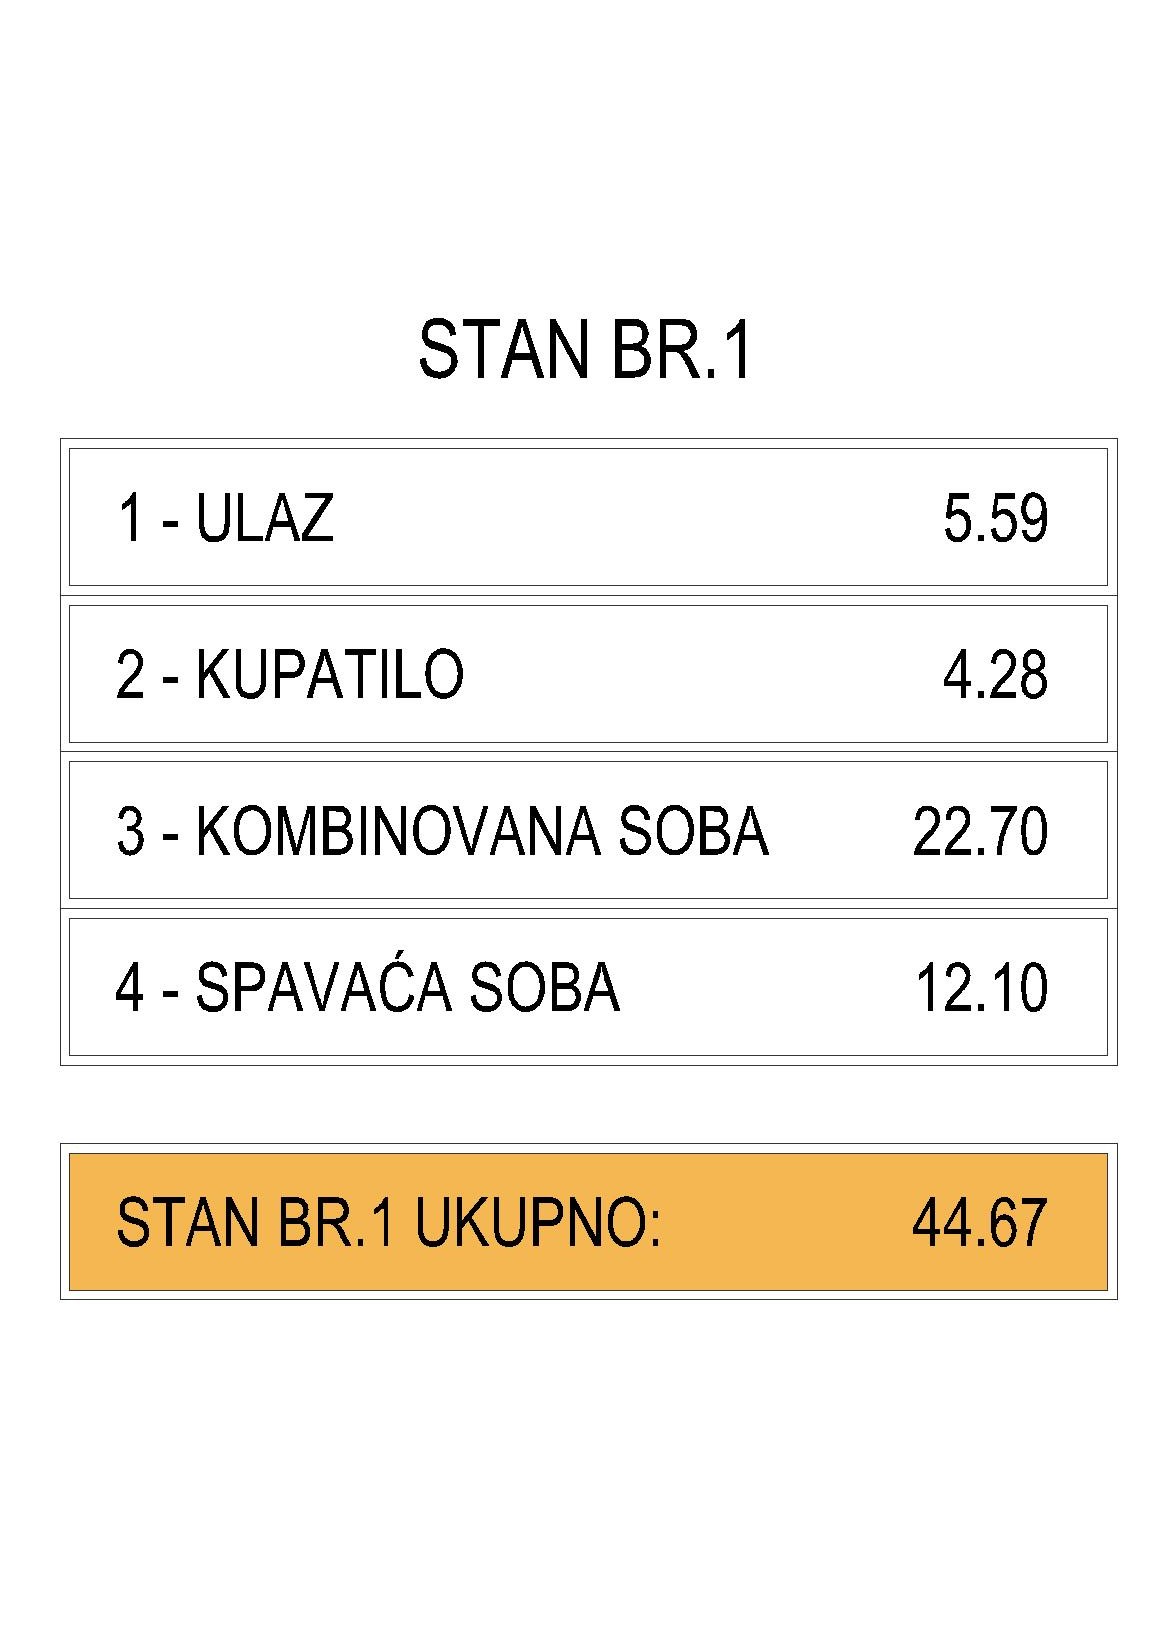The image size is (1171, 1640).
Task: Click empty space inside ULAZ row
Action: click(640, 518)
